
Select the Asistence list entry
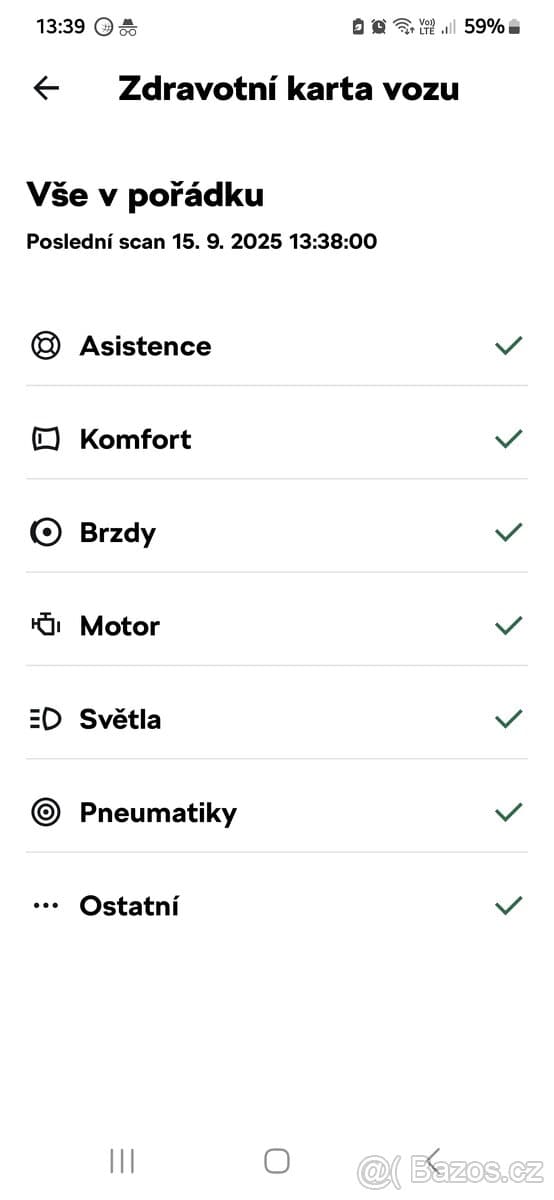(x=277, y=346)
